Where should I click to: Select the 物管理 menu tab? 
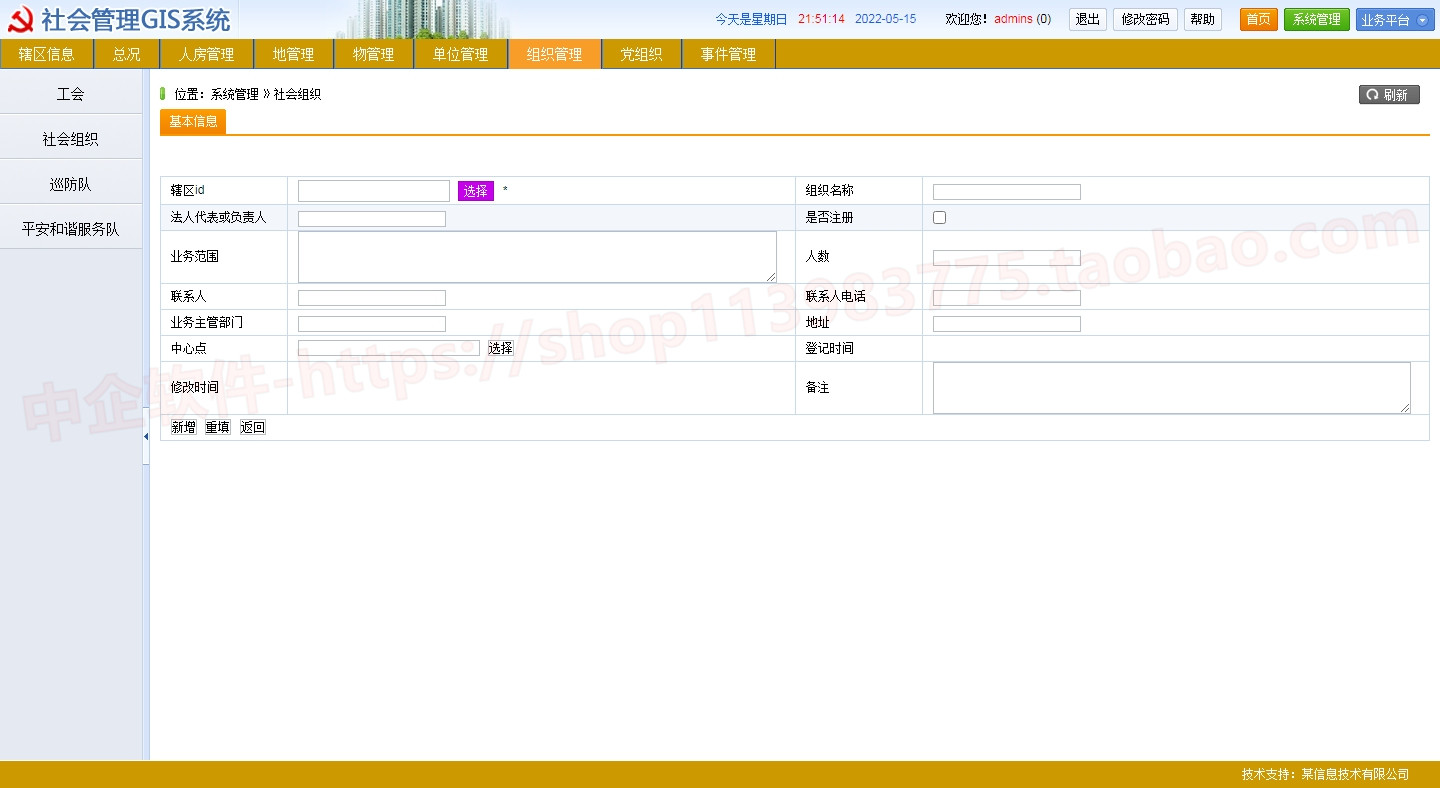click(374, 54)
